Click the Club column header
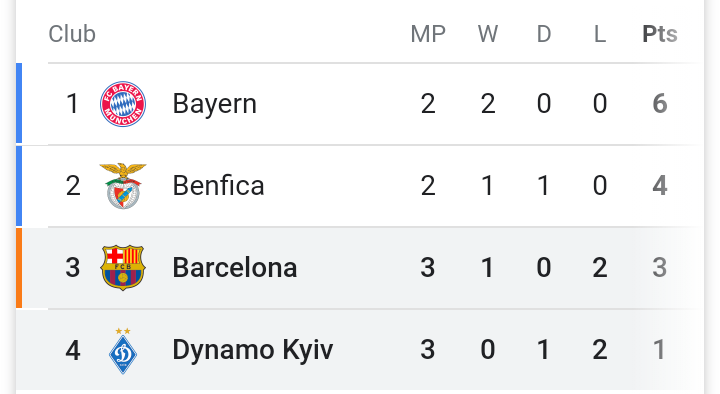Screen dimensions: 720x394 tap(72, 34)
